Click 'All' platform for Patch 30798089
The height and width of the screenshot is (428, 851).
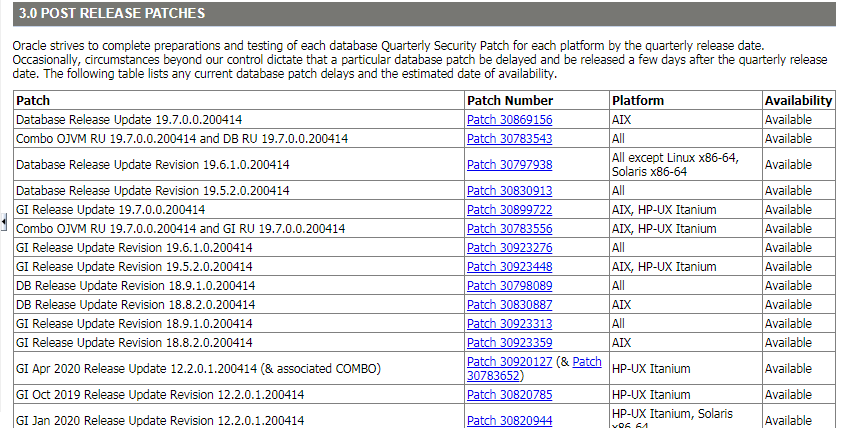click(686, 286)
